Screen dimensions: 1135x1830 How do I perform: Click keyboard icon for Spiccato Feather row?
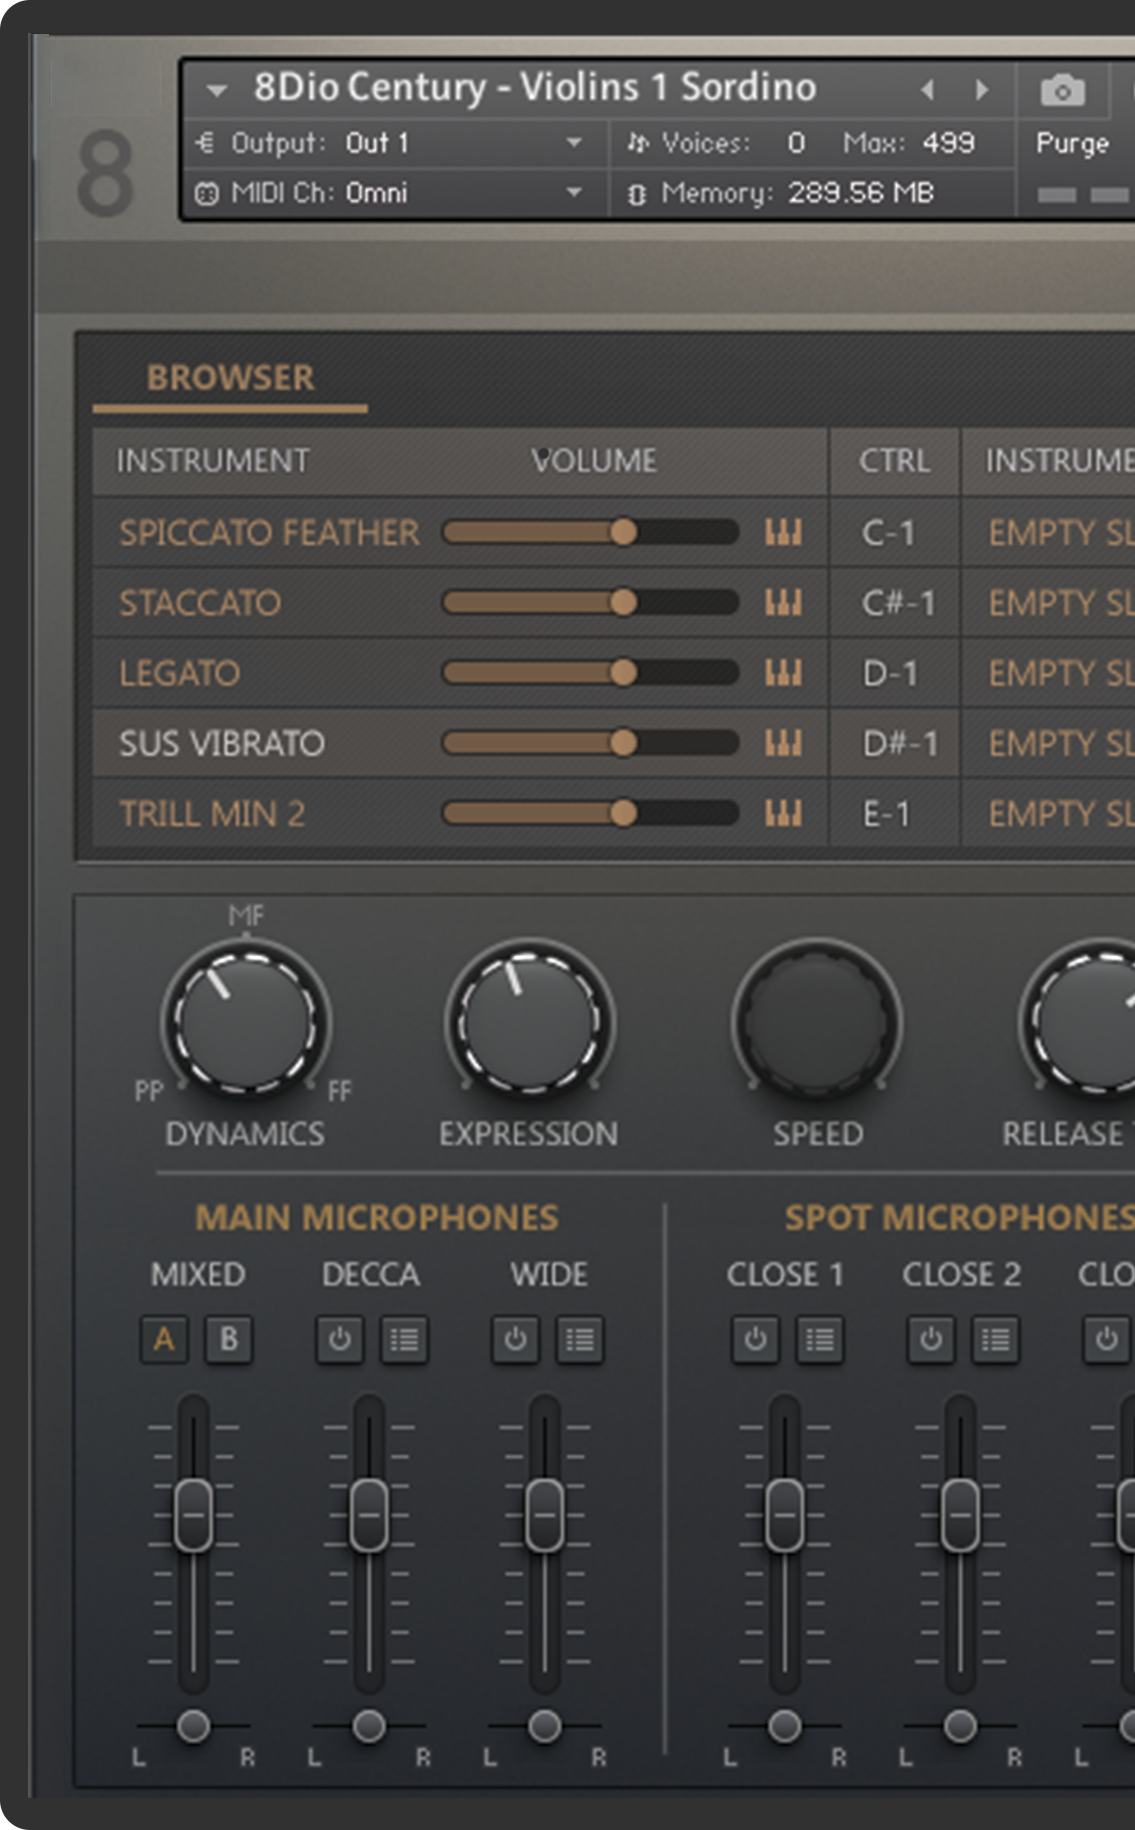tap(783, 532)
